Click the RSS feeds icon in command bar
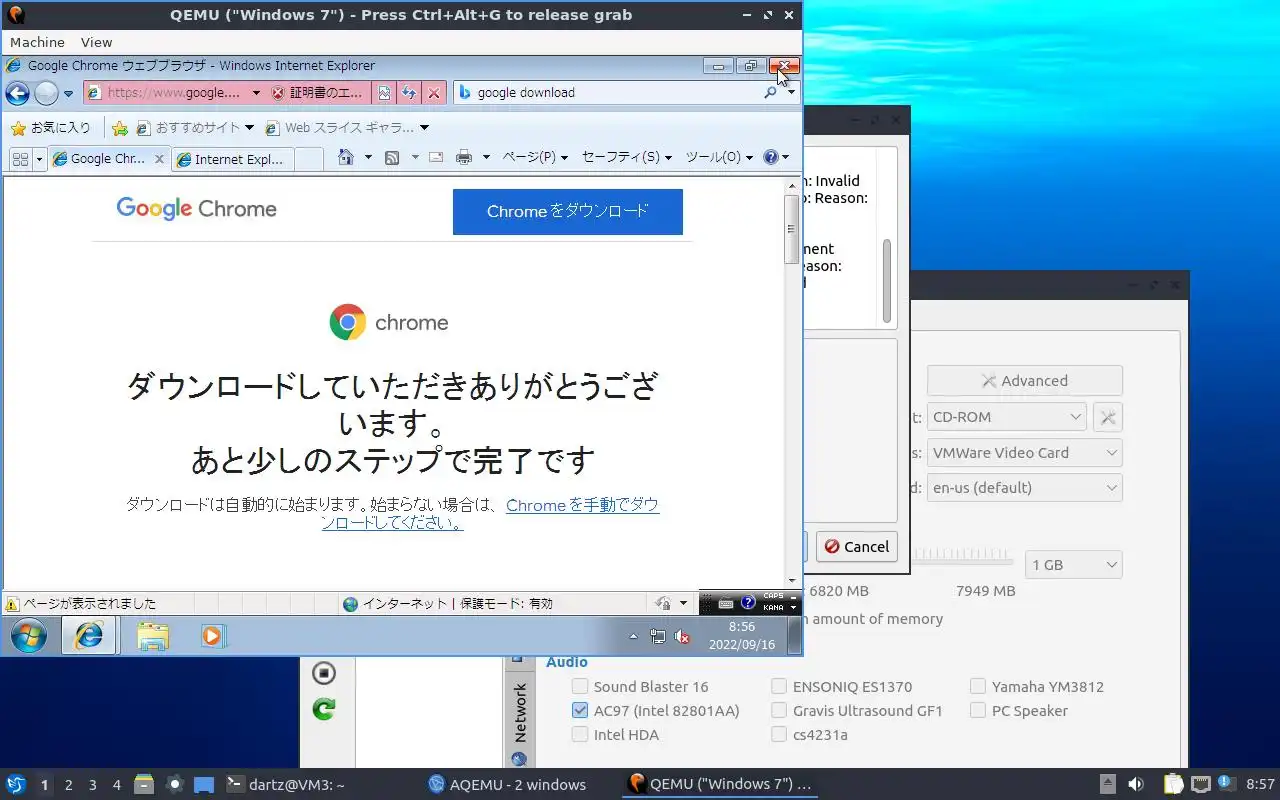 (x=393, y=157)
